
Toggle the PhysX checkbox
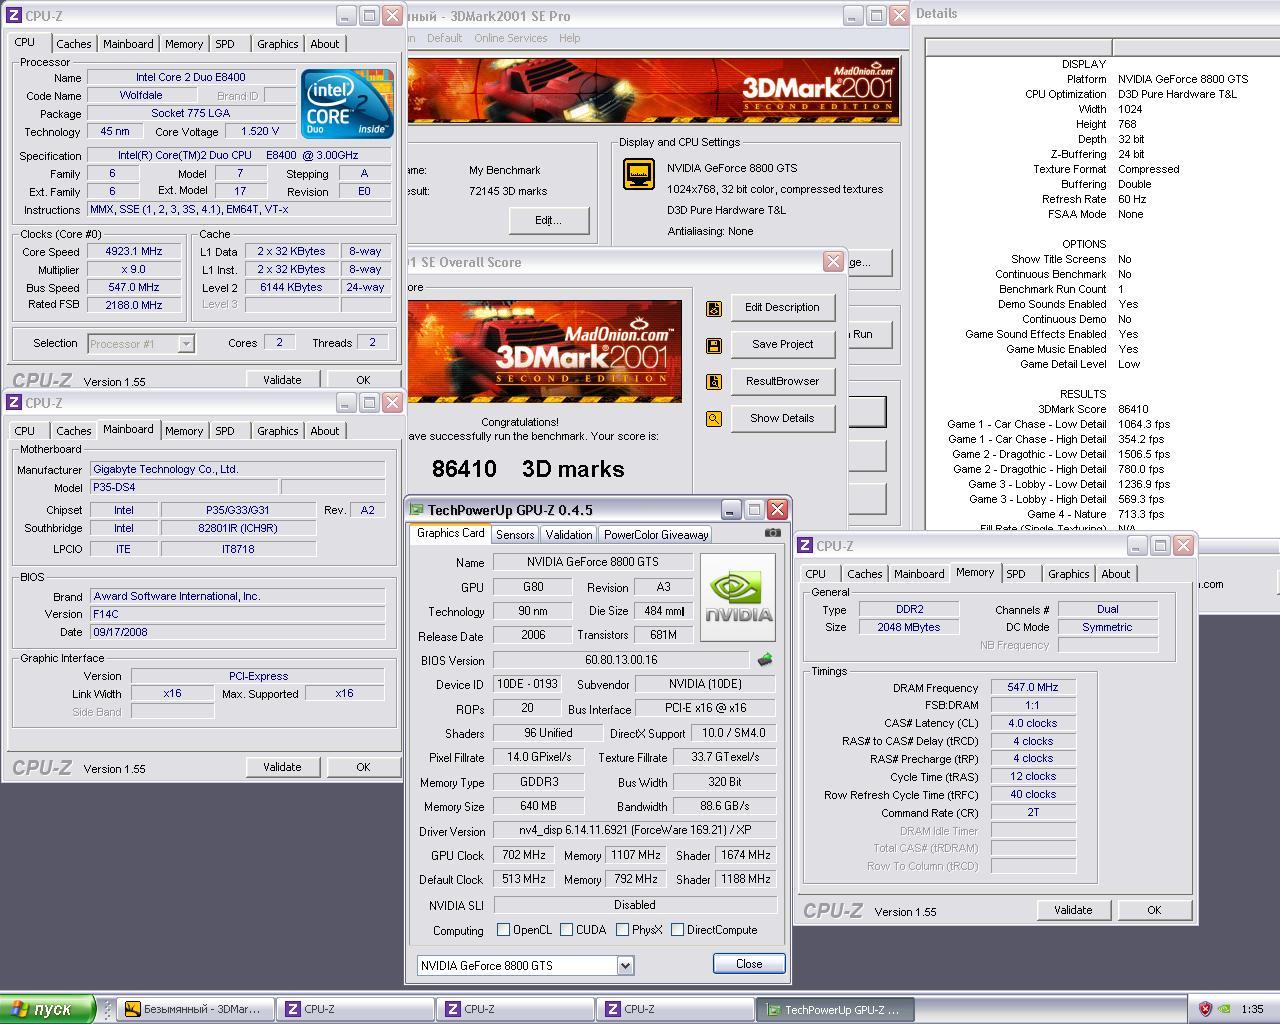[x=622, y=930]
